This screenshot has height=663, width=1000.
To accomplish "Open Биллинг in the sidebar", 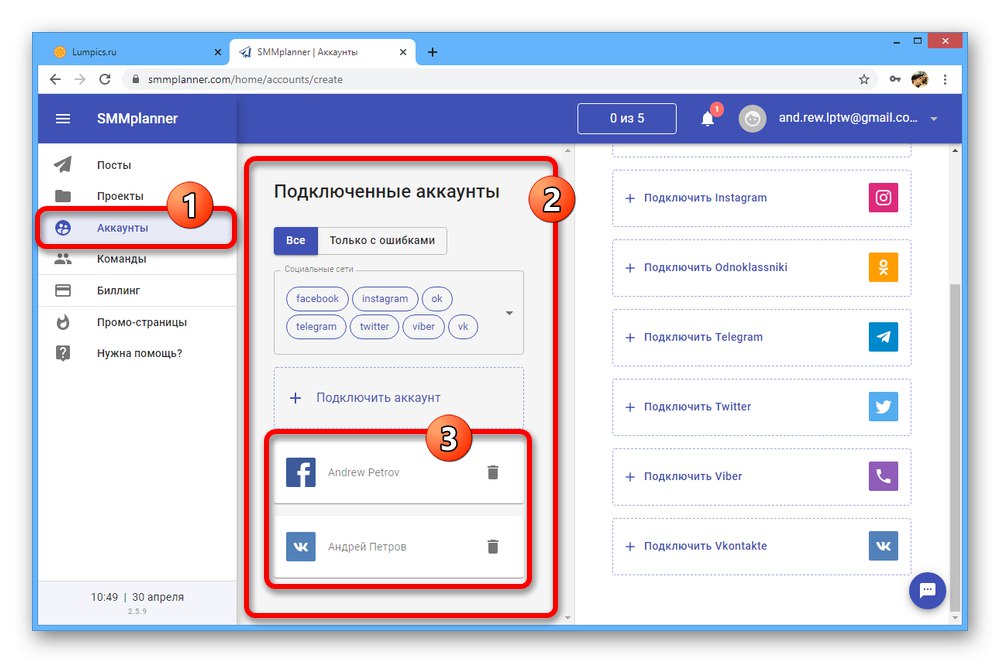I will [x=137, y=291].
